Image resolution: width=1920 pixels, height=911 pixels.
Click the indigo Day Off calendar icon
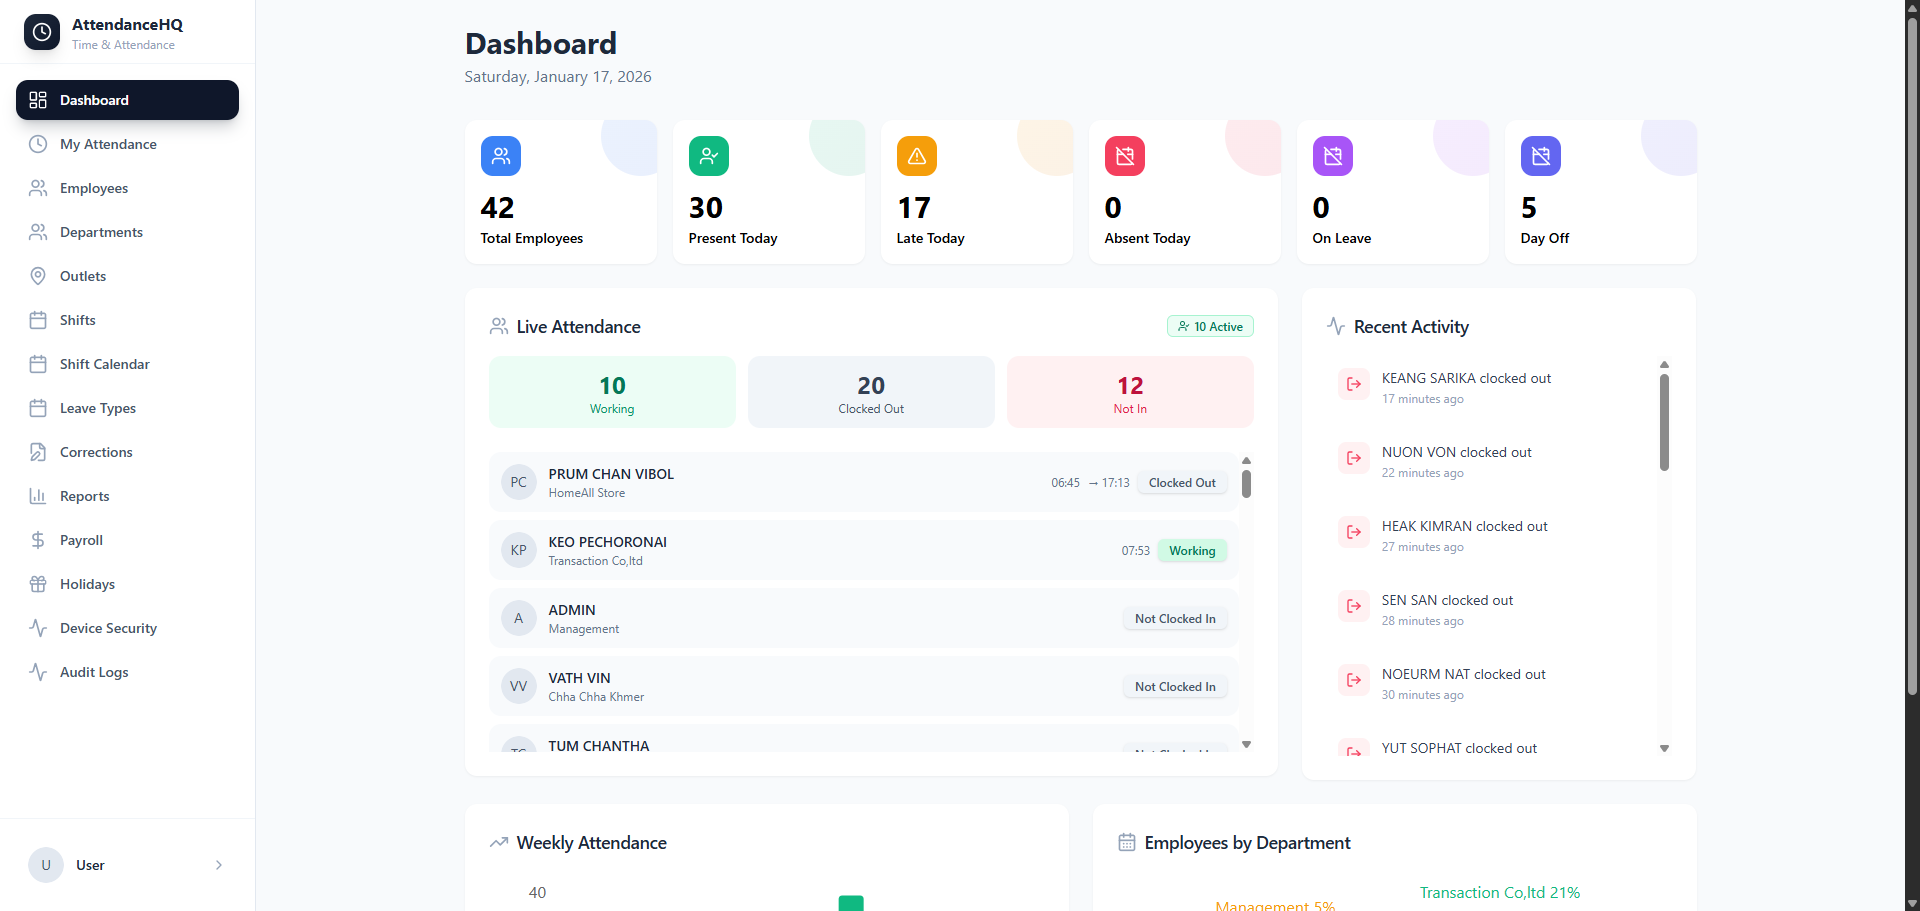coord(1541,156)
